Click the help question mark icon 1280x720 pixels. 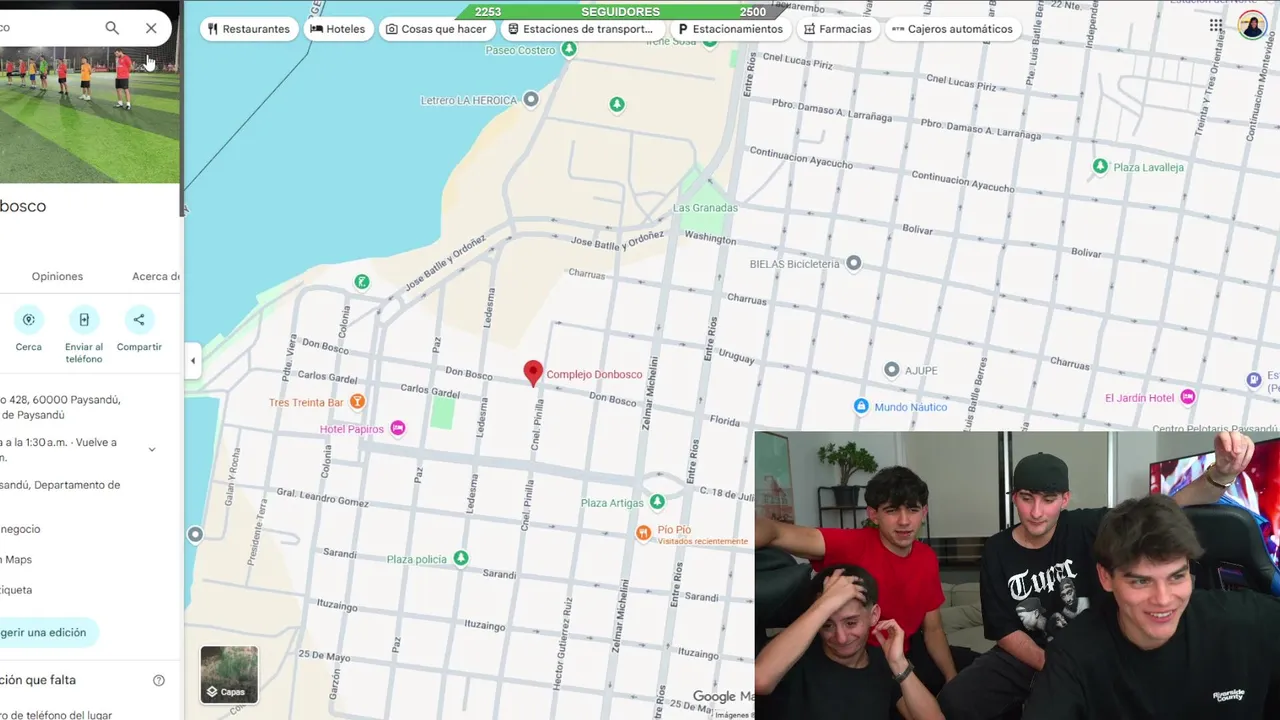pyautogui.click(x=159, y=680)
